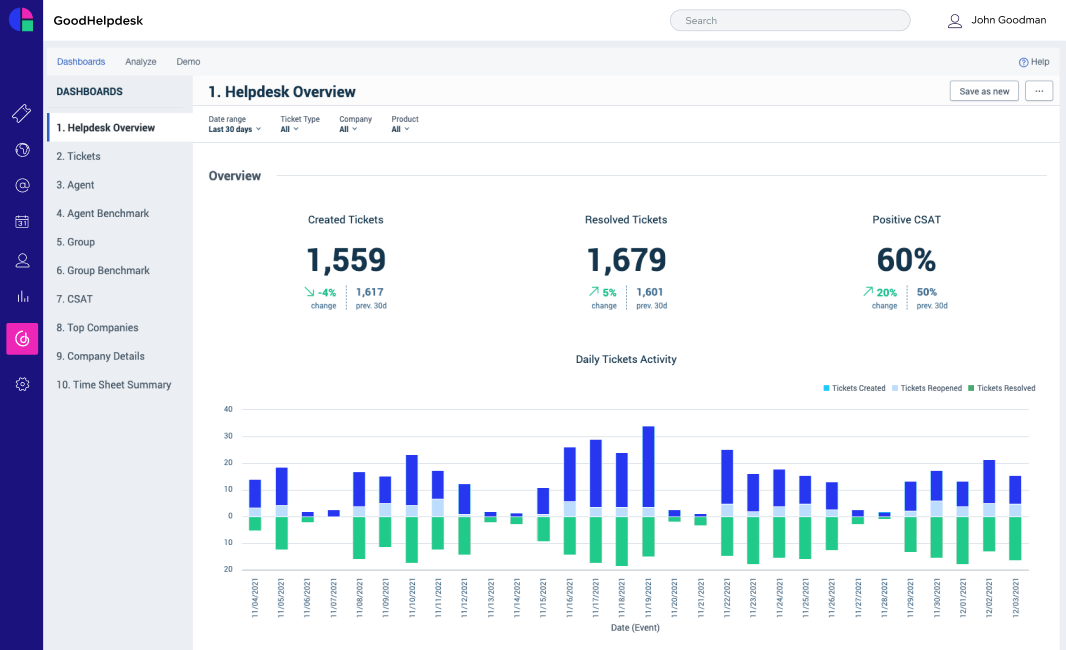This screenshot has height=650, width=1066.
Task: Select the tickets icon in the left sidebar
Action: [22, 113]
